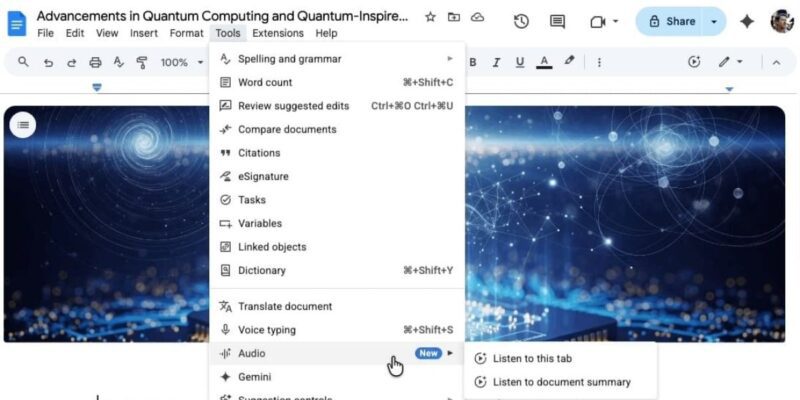The height and width of the screenshot is (400, 800).
Task: Open the Share options dropdown arrow
Action: coord(714,21)
